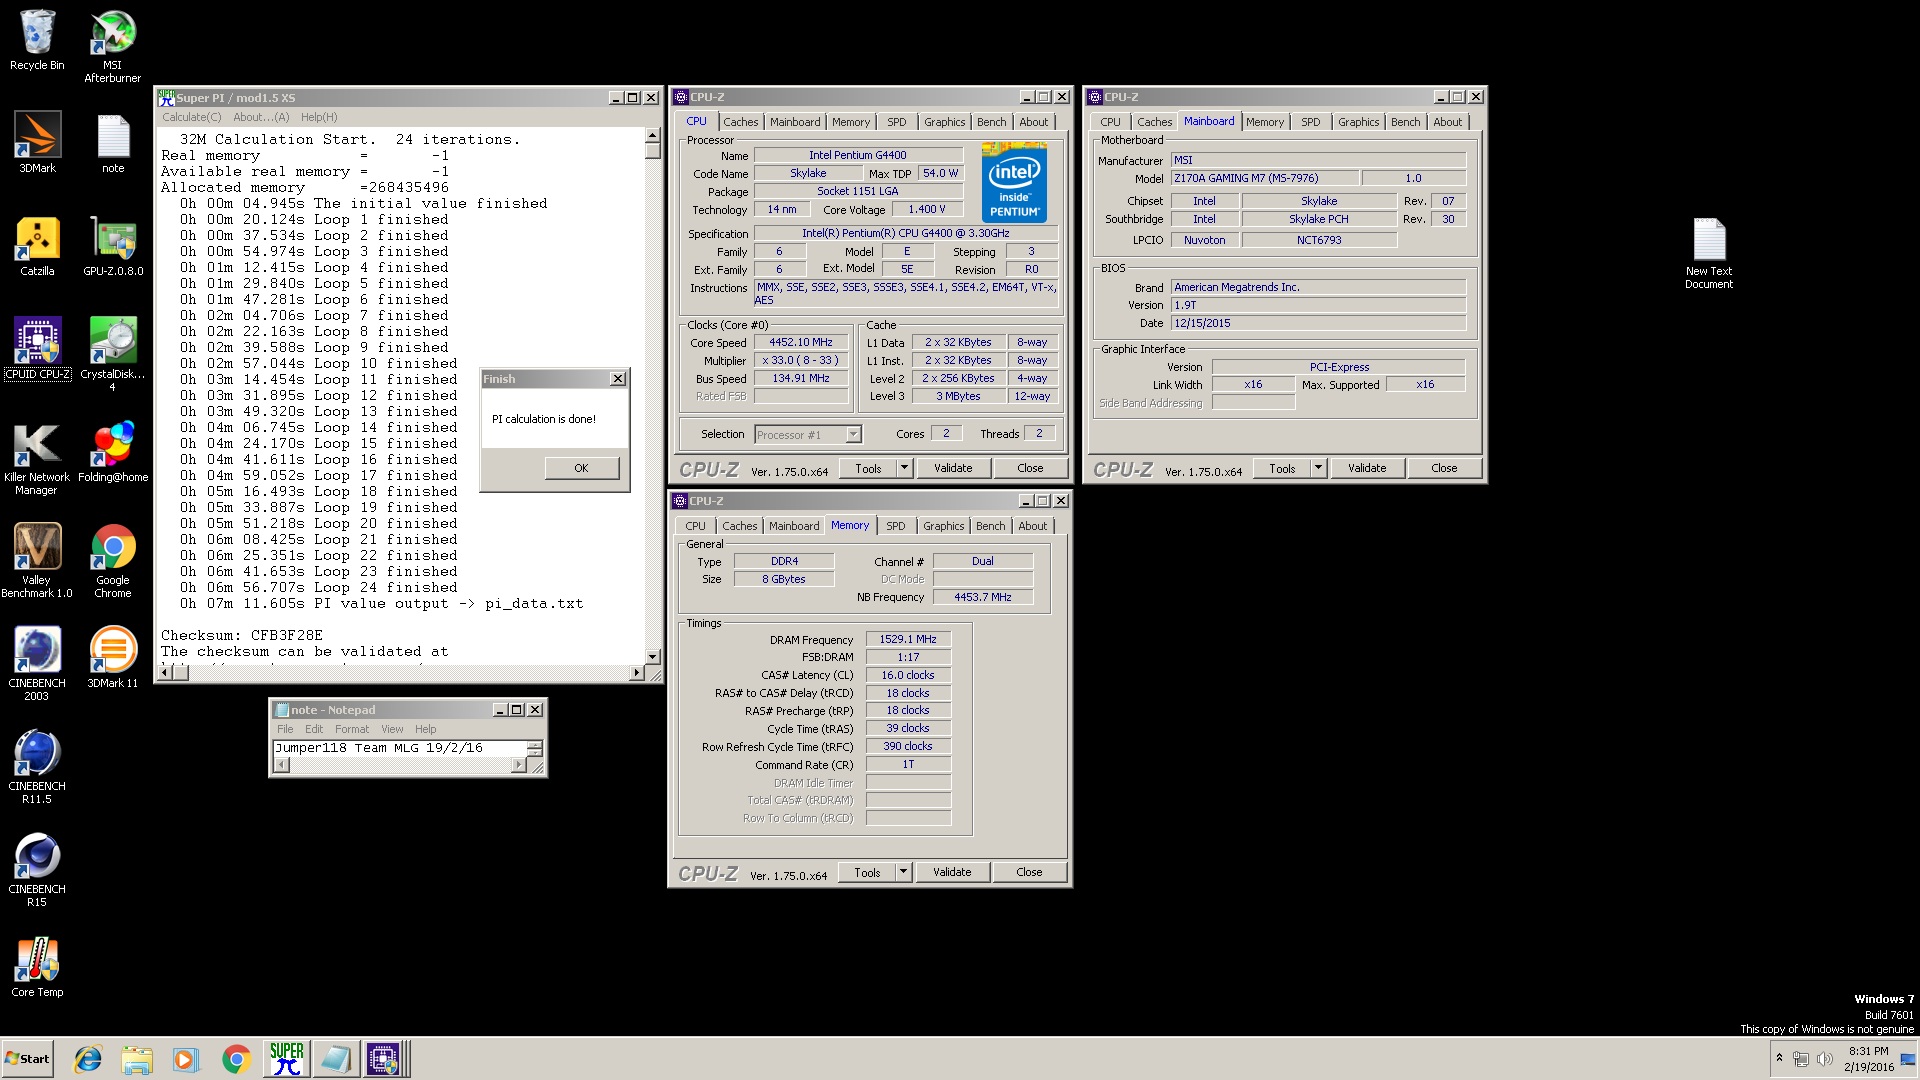Open Killer Network Manager icon
The width and height of the screenshot is (1920, 1080).
click(x=37, y=458)
